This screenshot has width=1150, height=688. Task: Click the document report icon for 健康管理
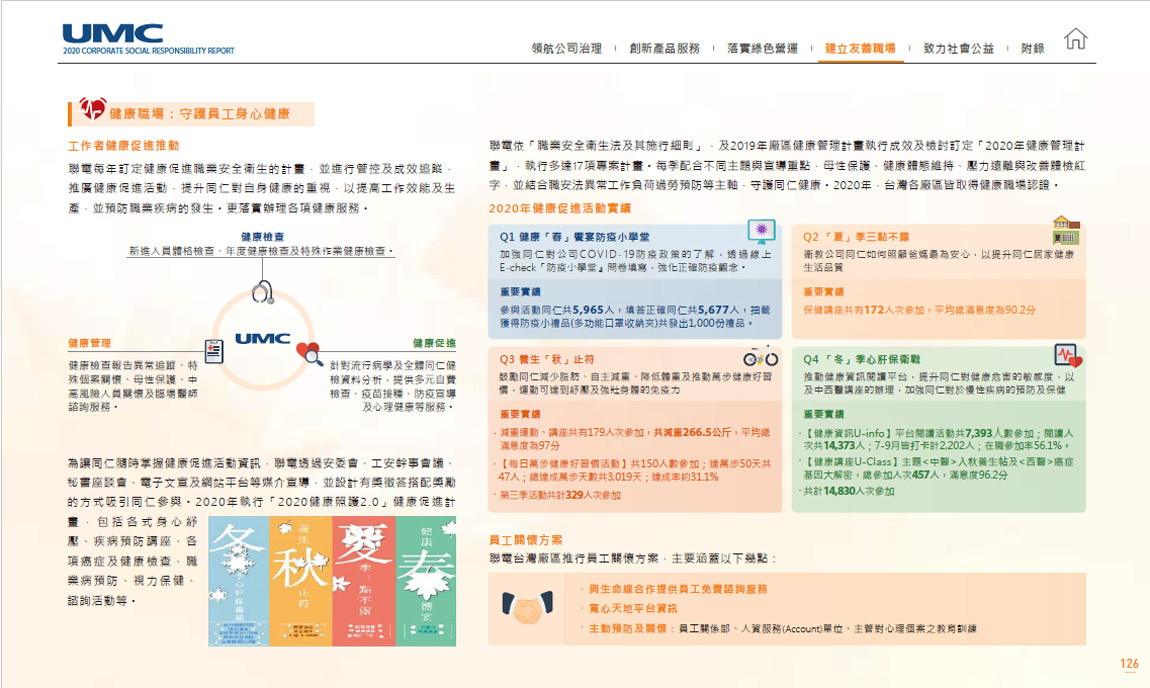pos(213,351)
